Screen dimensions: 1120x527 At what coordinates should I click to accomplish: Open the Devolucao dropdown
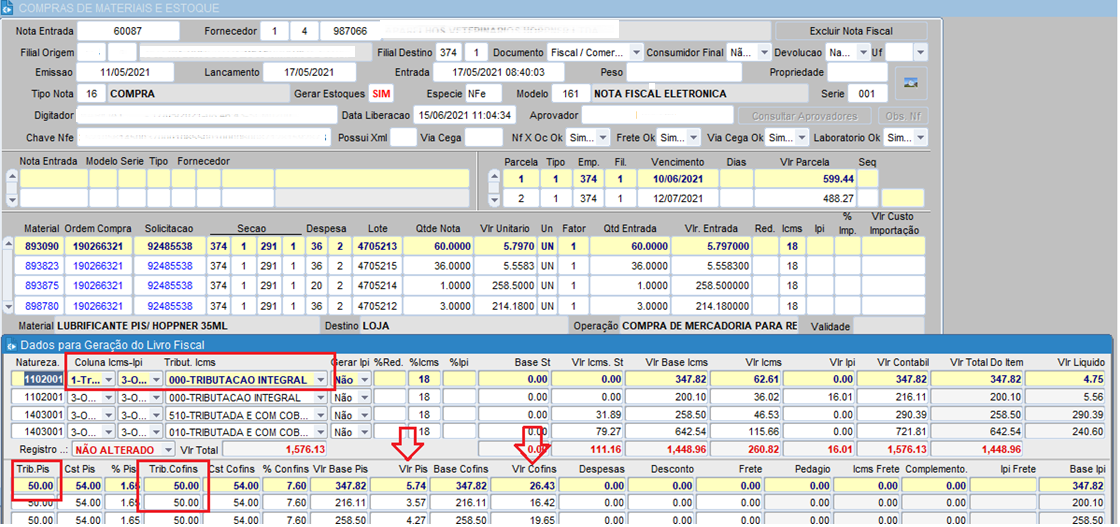863,53
